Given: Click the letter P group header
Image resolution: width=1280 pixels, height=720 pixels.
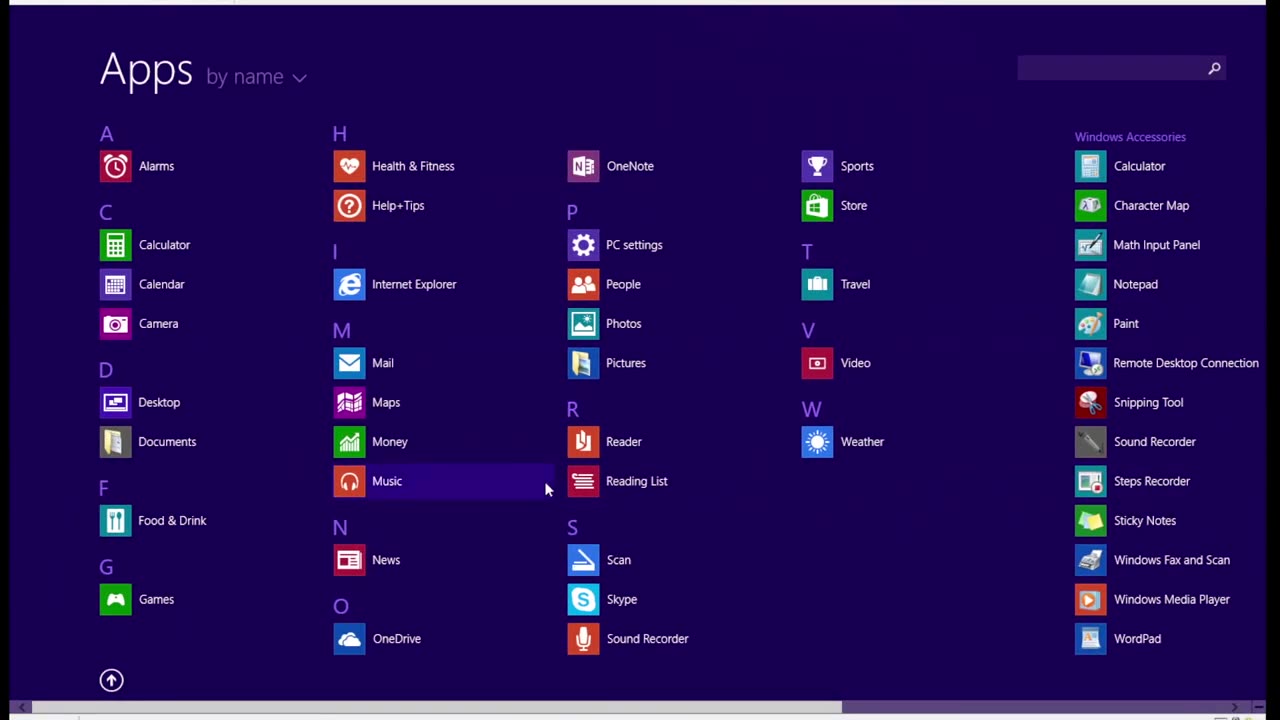Looking at the screenshot, I should coord(572,212).
